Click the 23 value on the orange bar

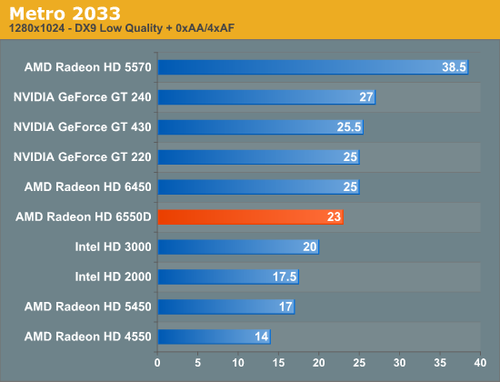pos(334,217)
